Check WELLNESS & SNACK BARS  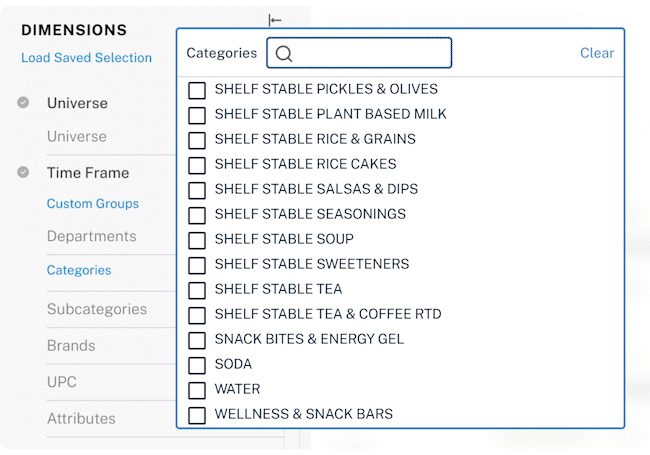197,415
